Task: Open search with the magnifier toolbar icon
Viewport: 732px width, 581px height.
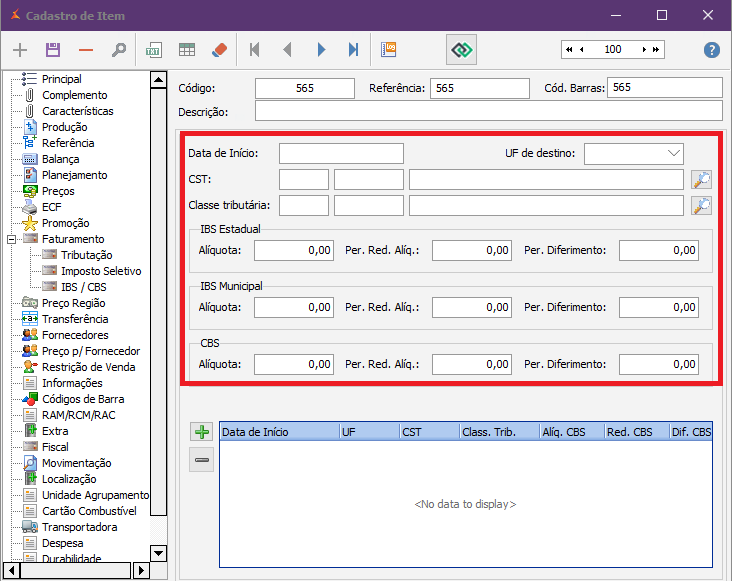Action: [118, 50]
